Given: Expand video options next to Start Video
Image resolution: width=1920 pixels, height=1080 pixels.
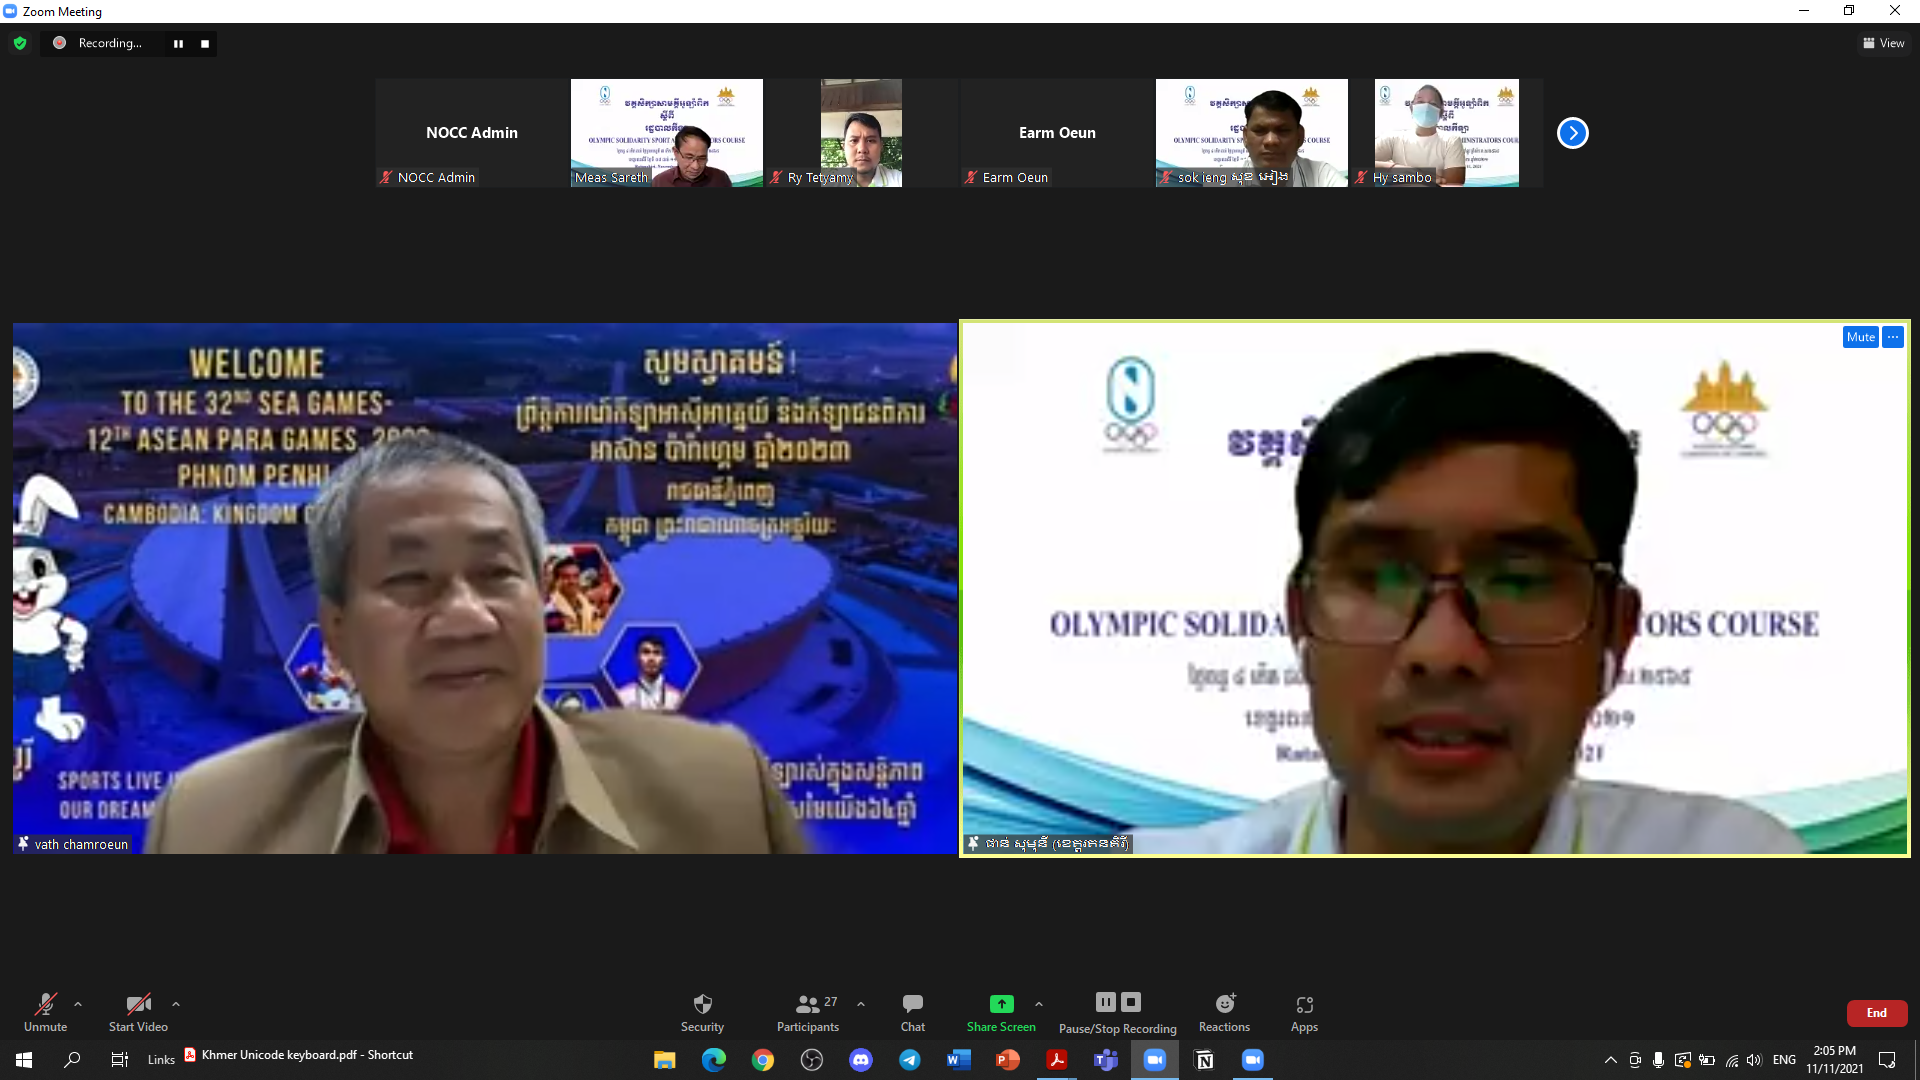Looking at the screenshot, I should (176, 1004).
